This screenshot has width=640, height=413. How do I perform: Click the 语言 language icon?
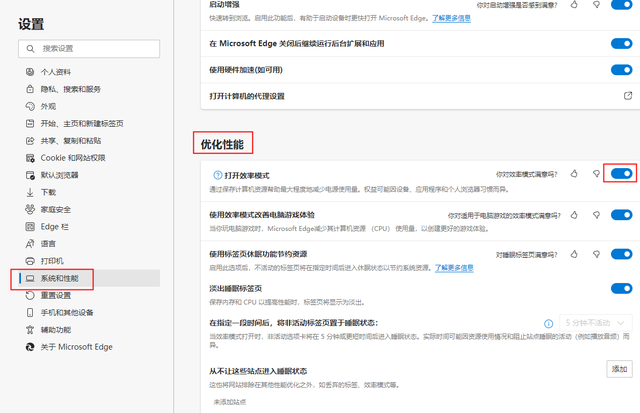30,244
